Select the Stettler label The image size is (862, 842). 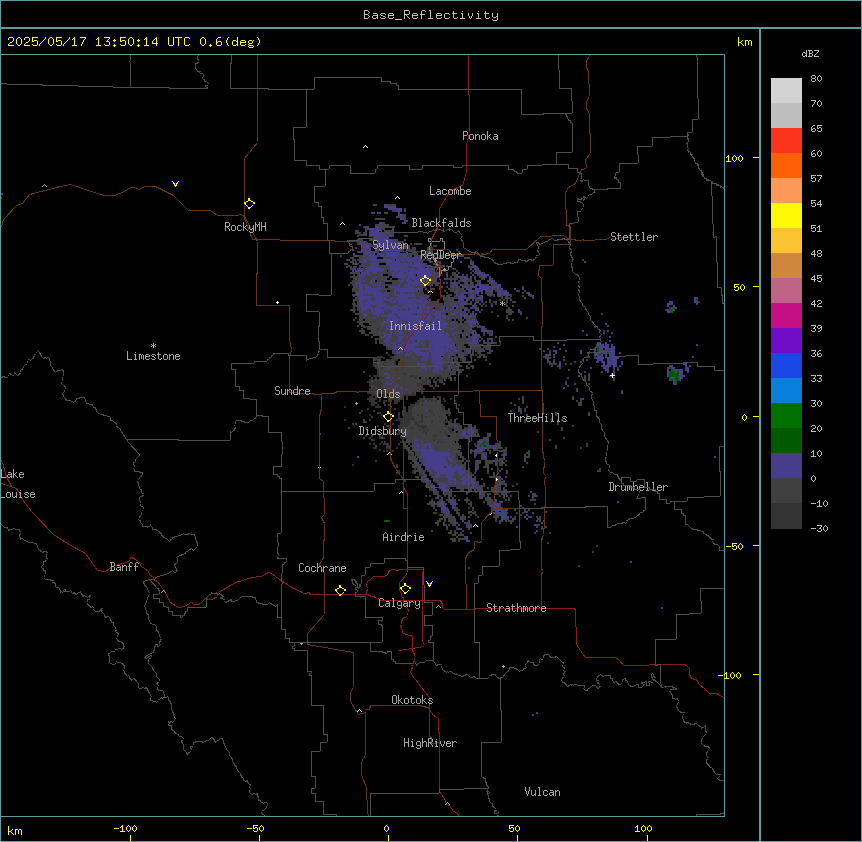(x=633, y=237)
